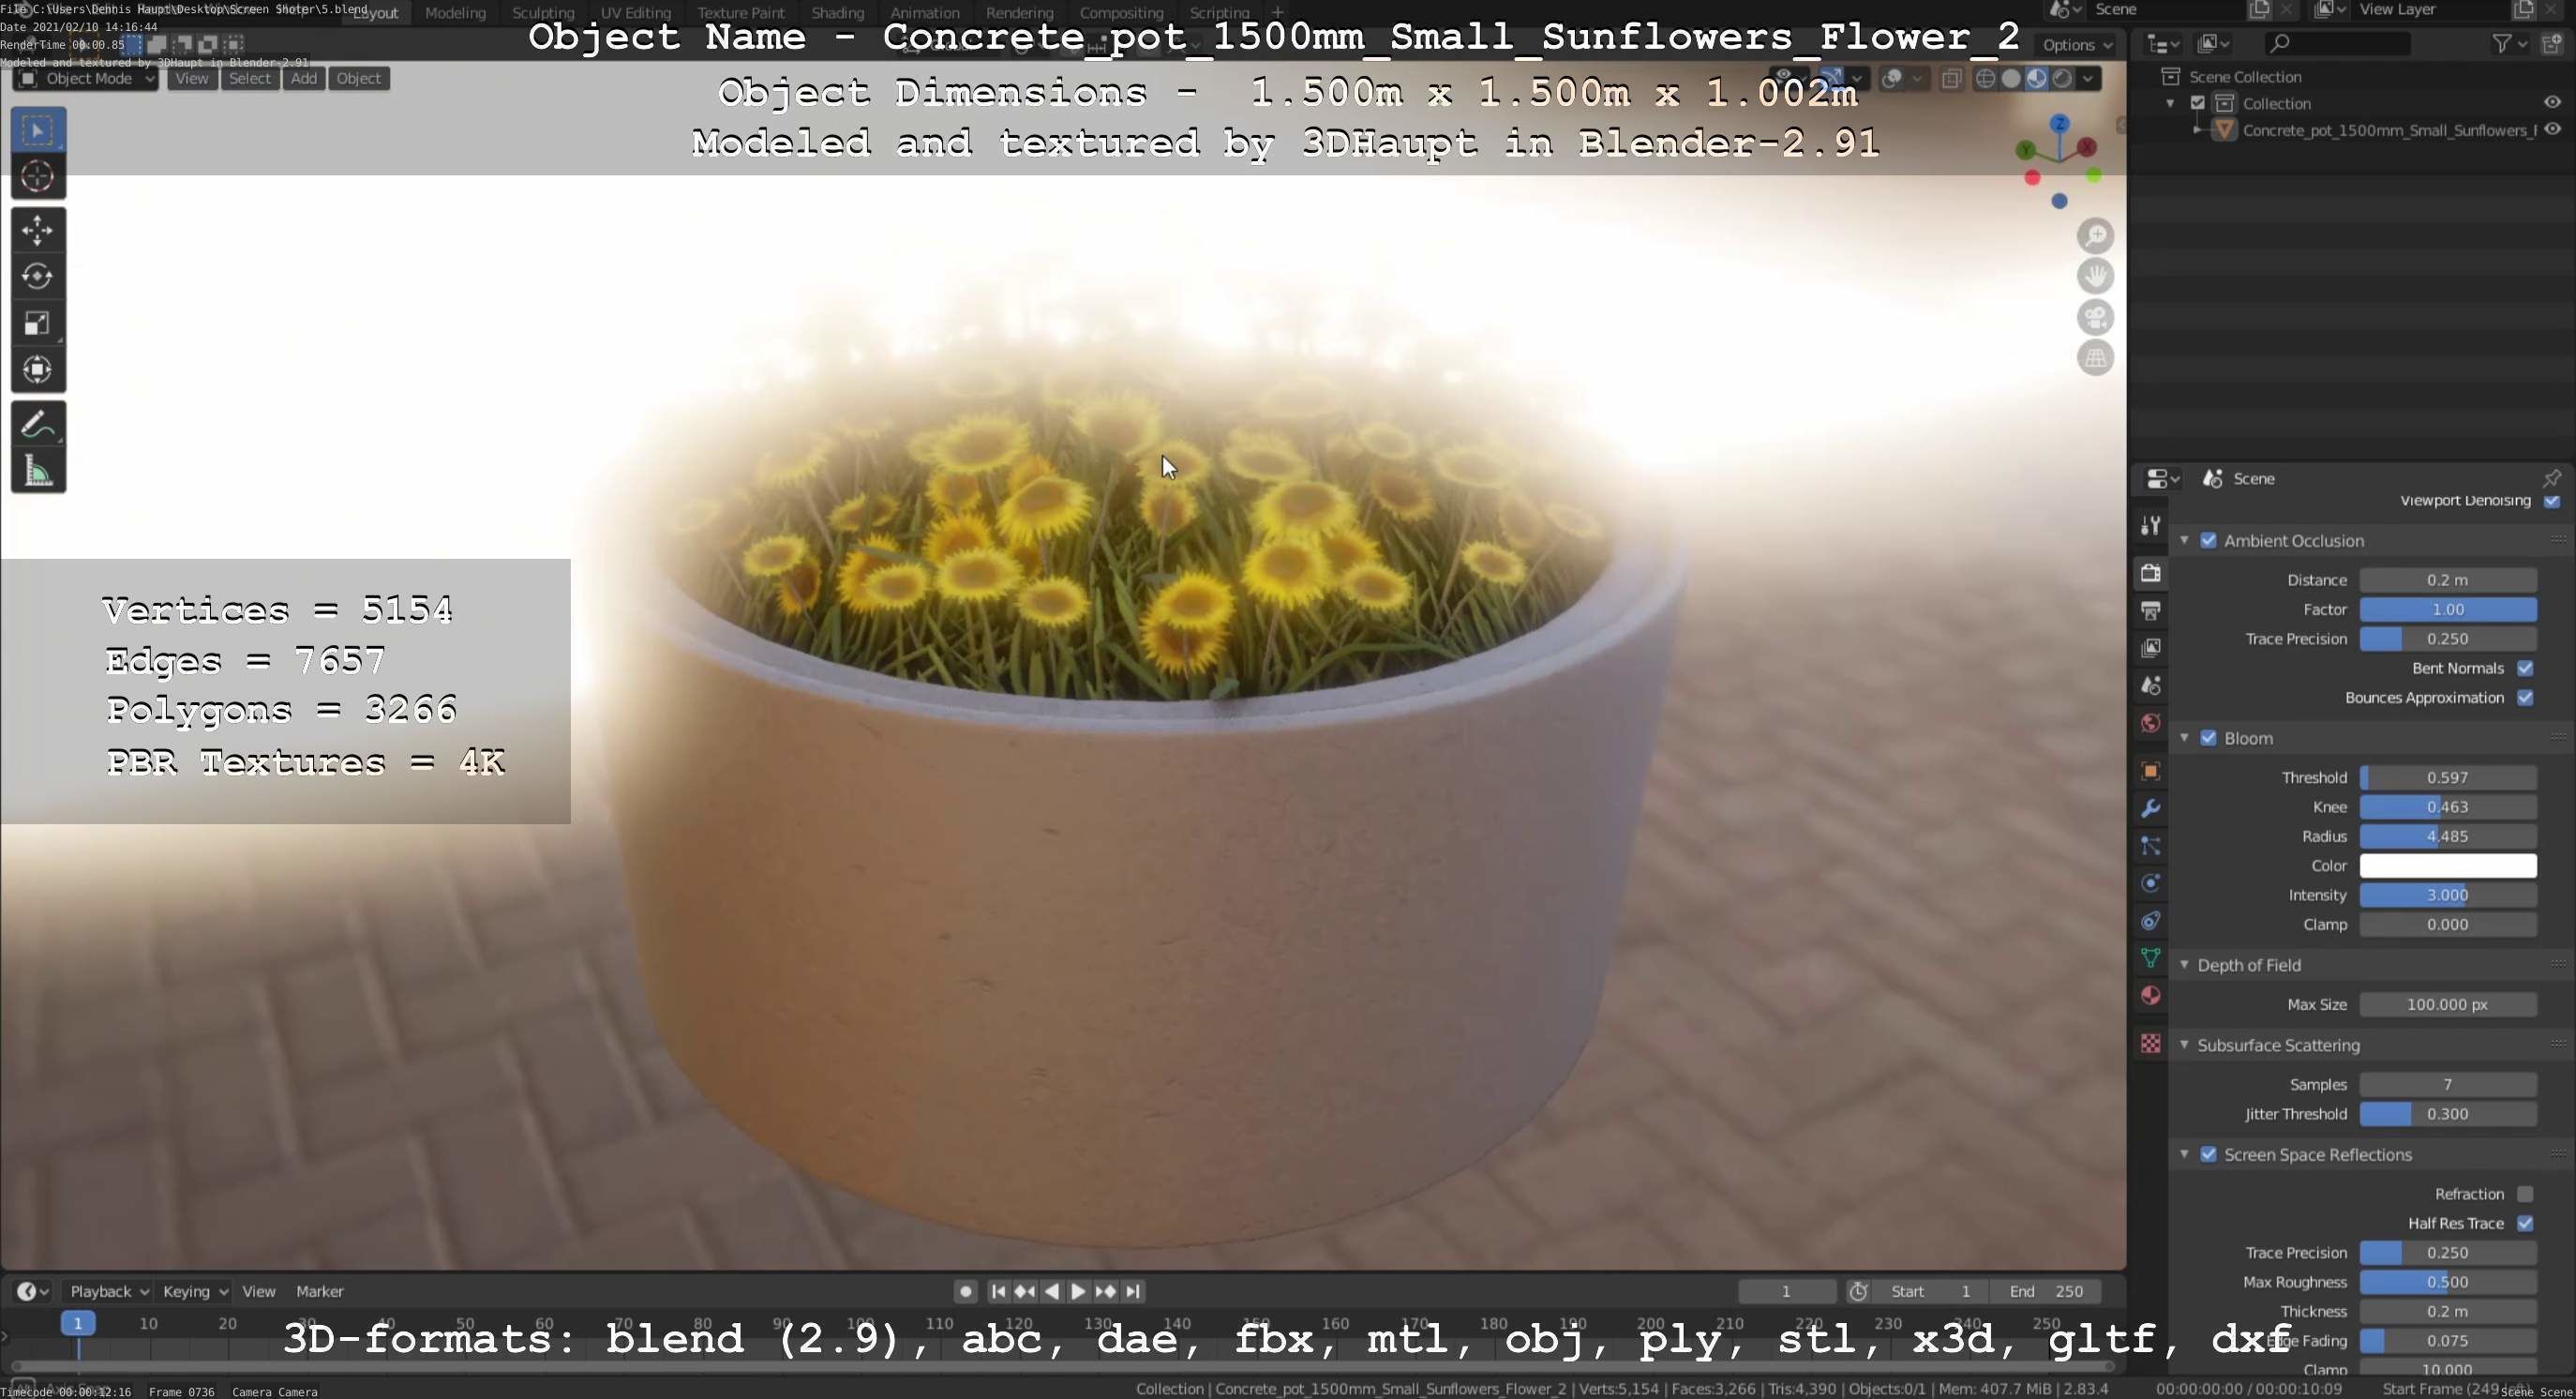The height and width of the screenshot is (1399, 2576).
Task: Toggle Half Res Trace checkbox
Action: tap(2525, 1224)
